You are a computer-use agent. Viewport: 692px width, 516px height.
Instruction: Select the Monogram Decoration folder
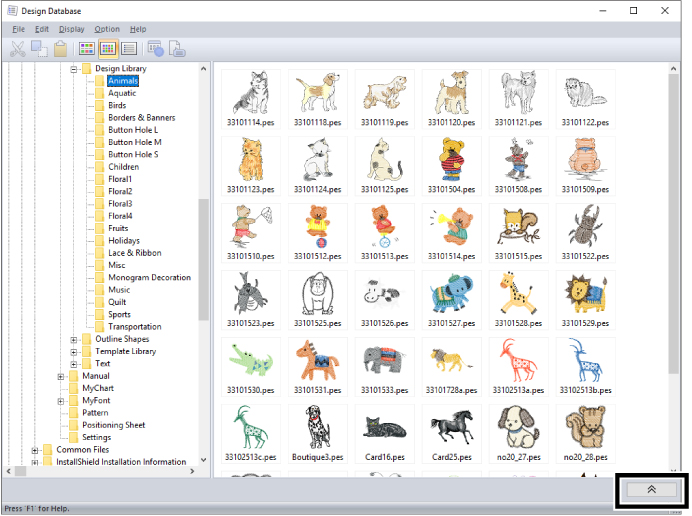coord(149,278)
